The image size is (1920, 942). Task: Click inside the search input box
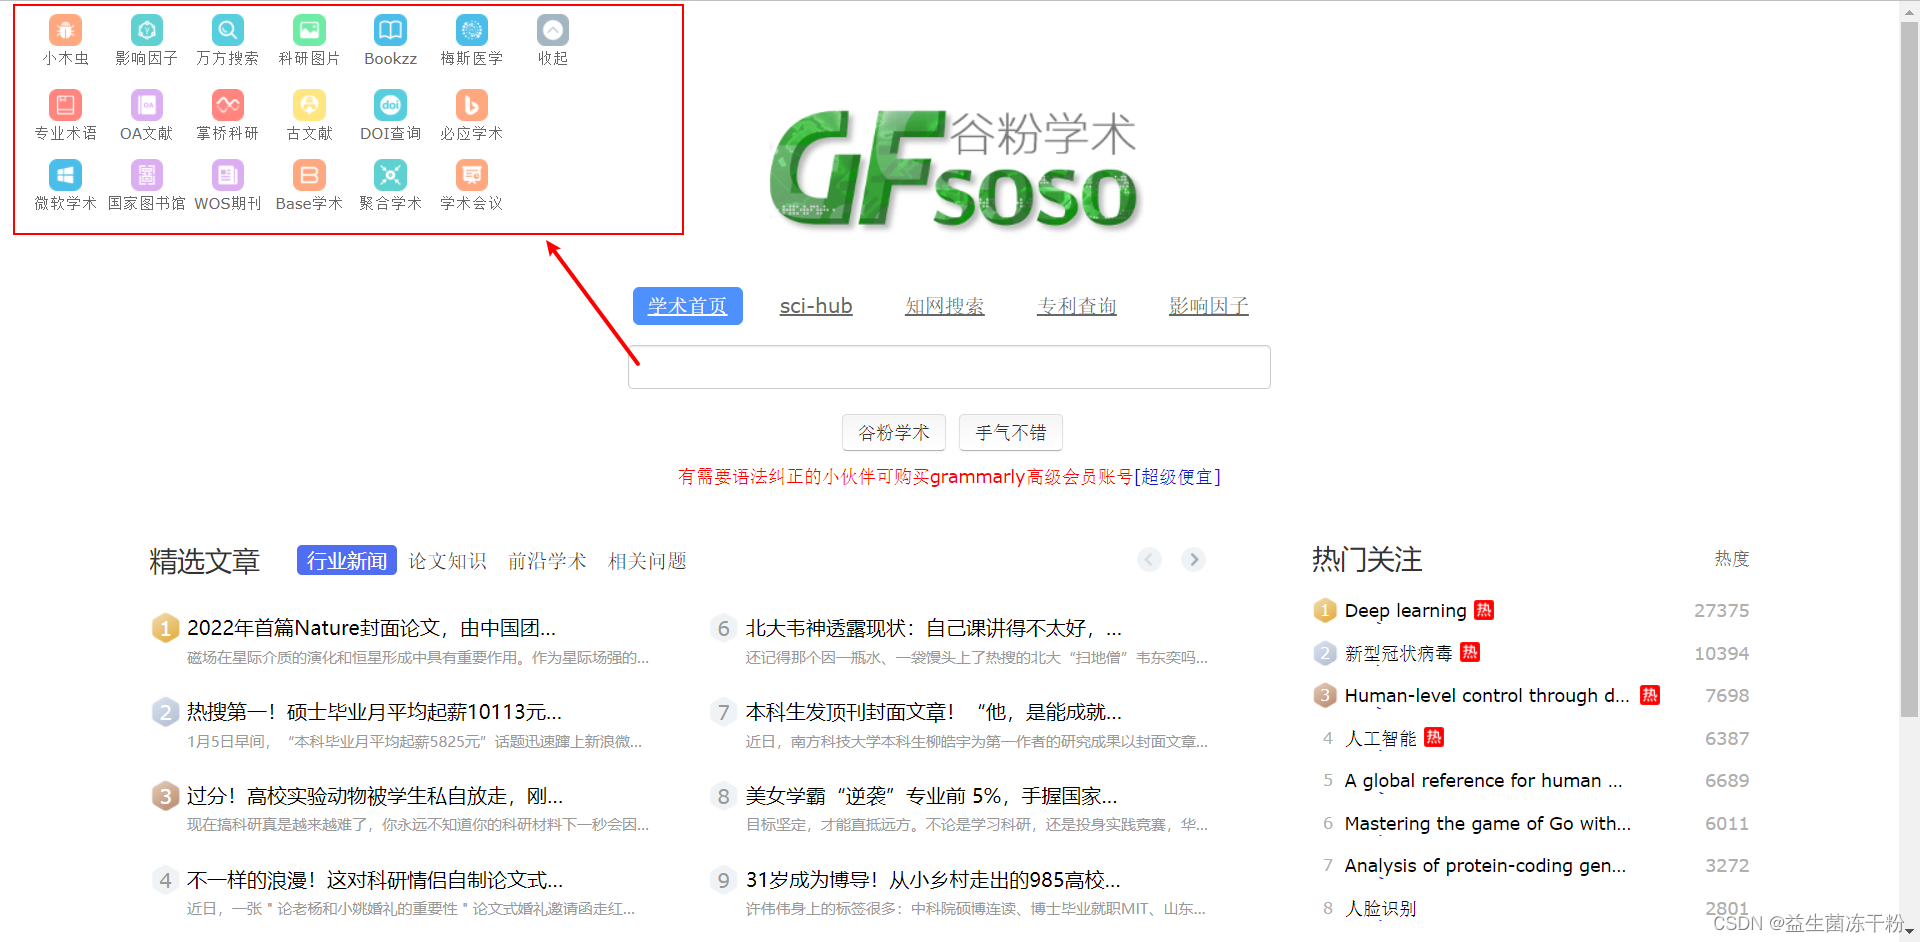pyautogui.click(x=949, y=367)
